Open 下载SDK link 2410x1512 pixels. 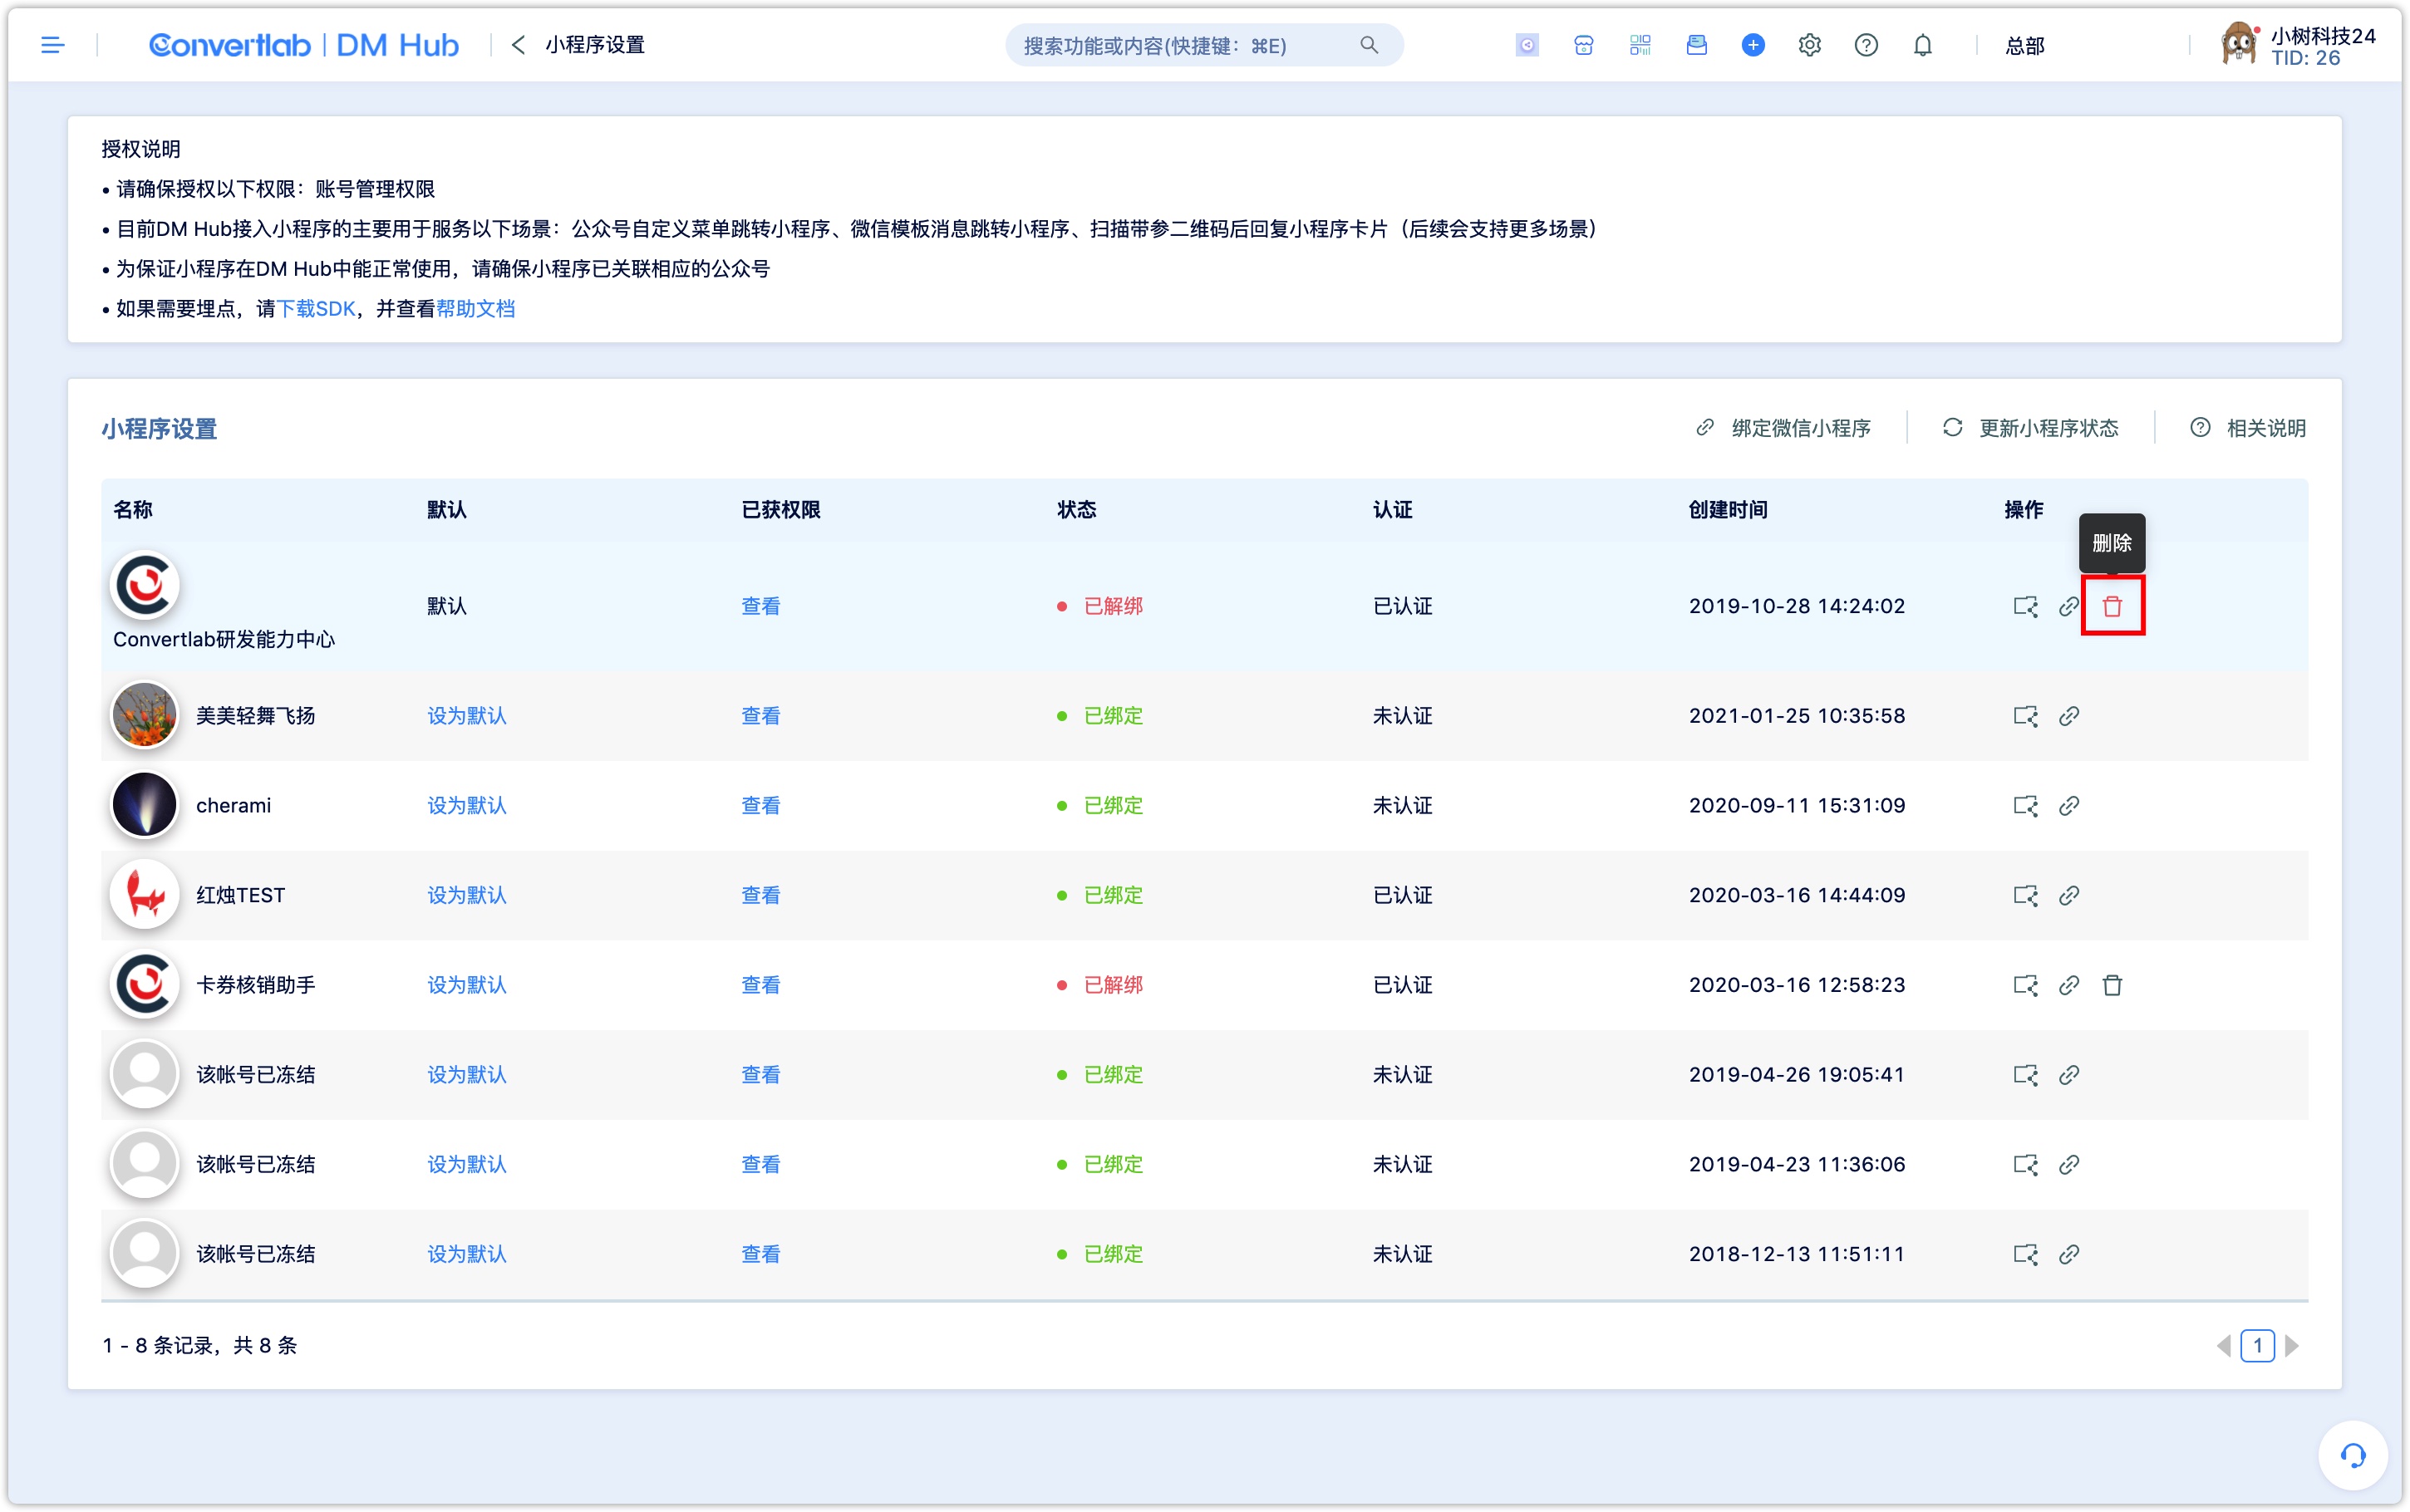(x=316, y=309)
